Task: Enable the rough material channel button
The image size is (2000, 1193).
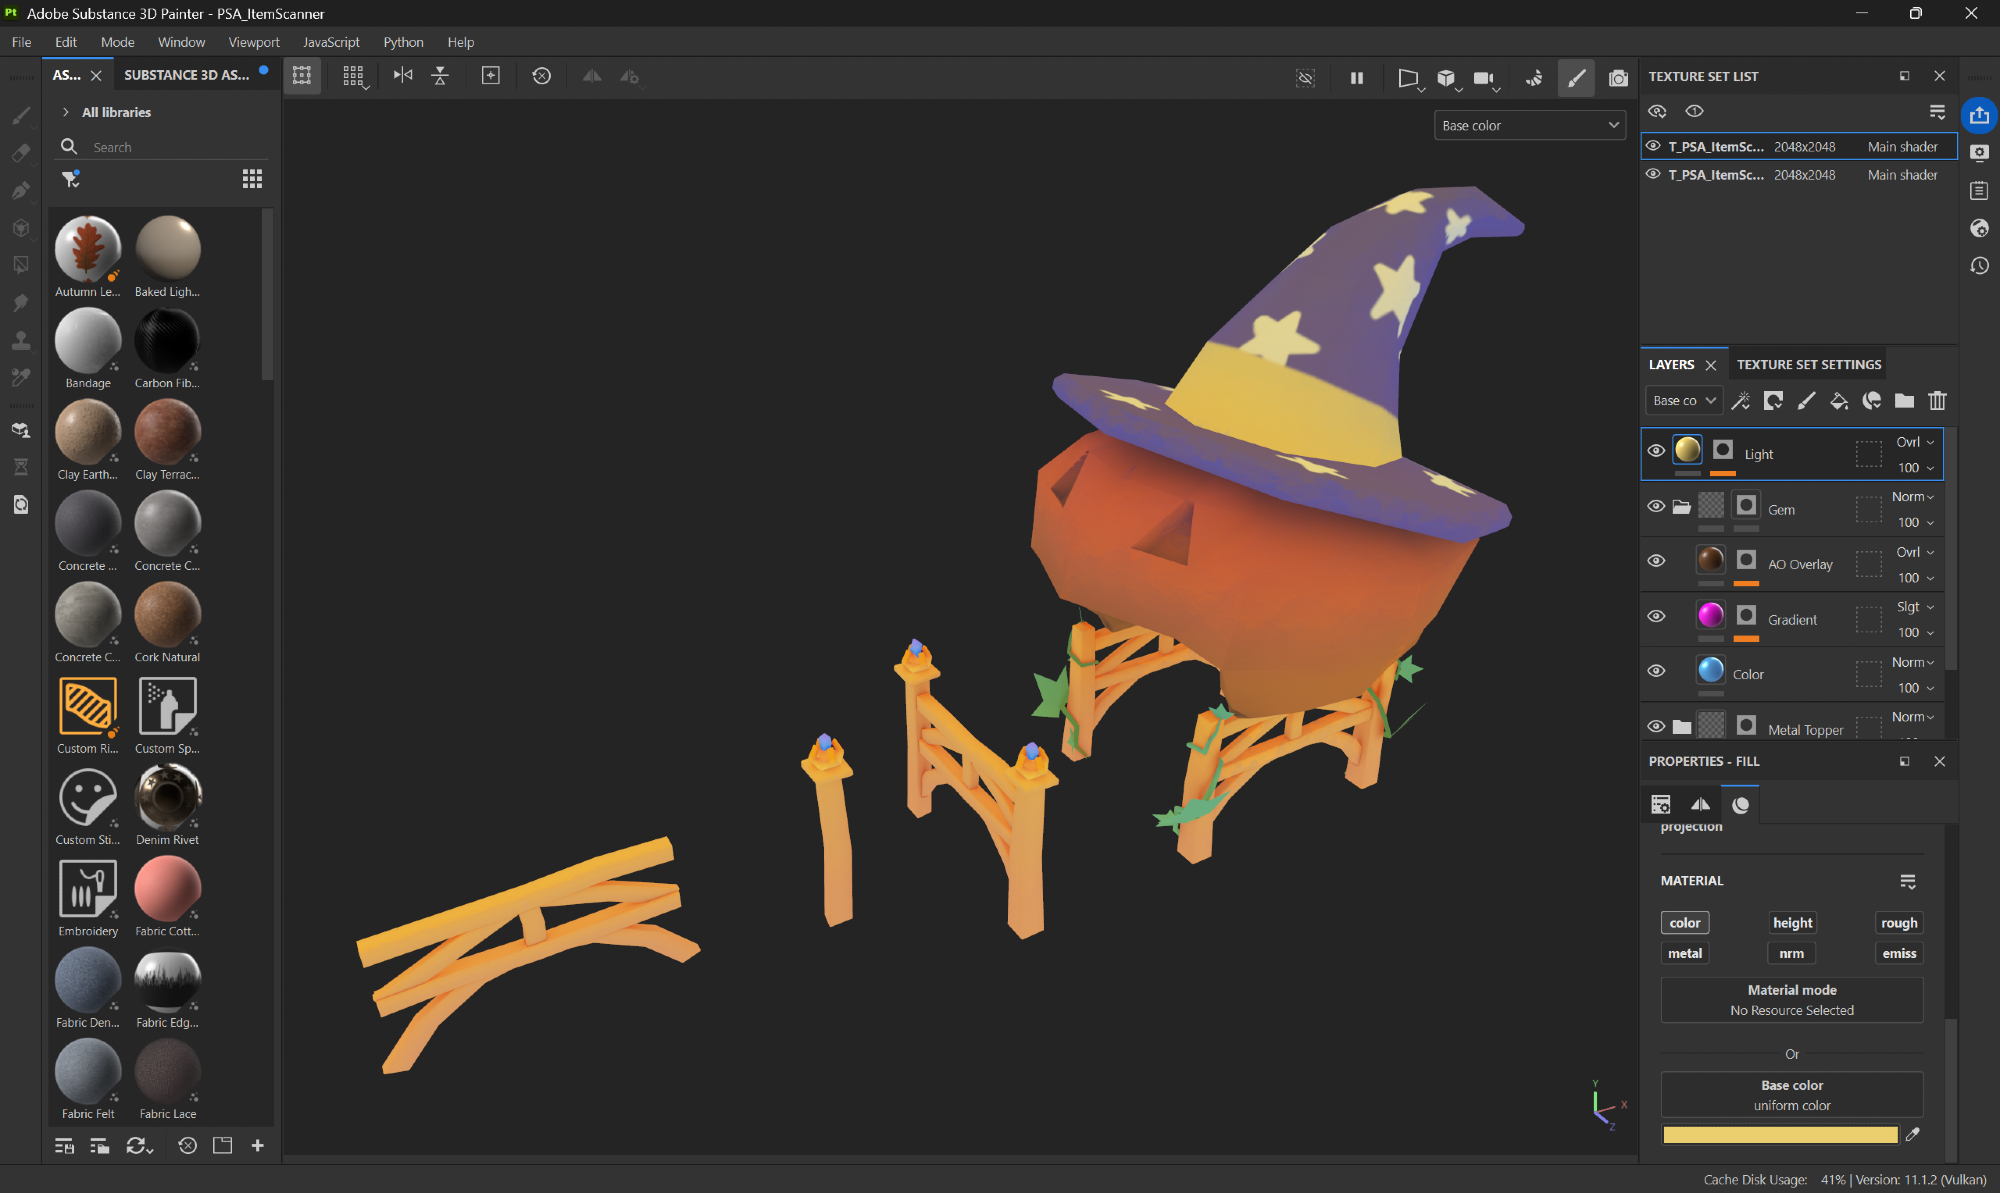Action: click(1898, 923)
